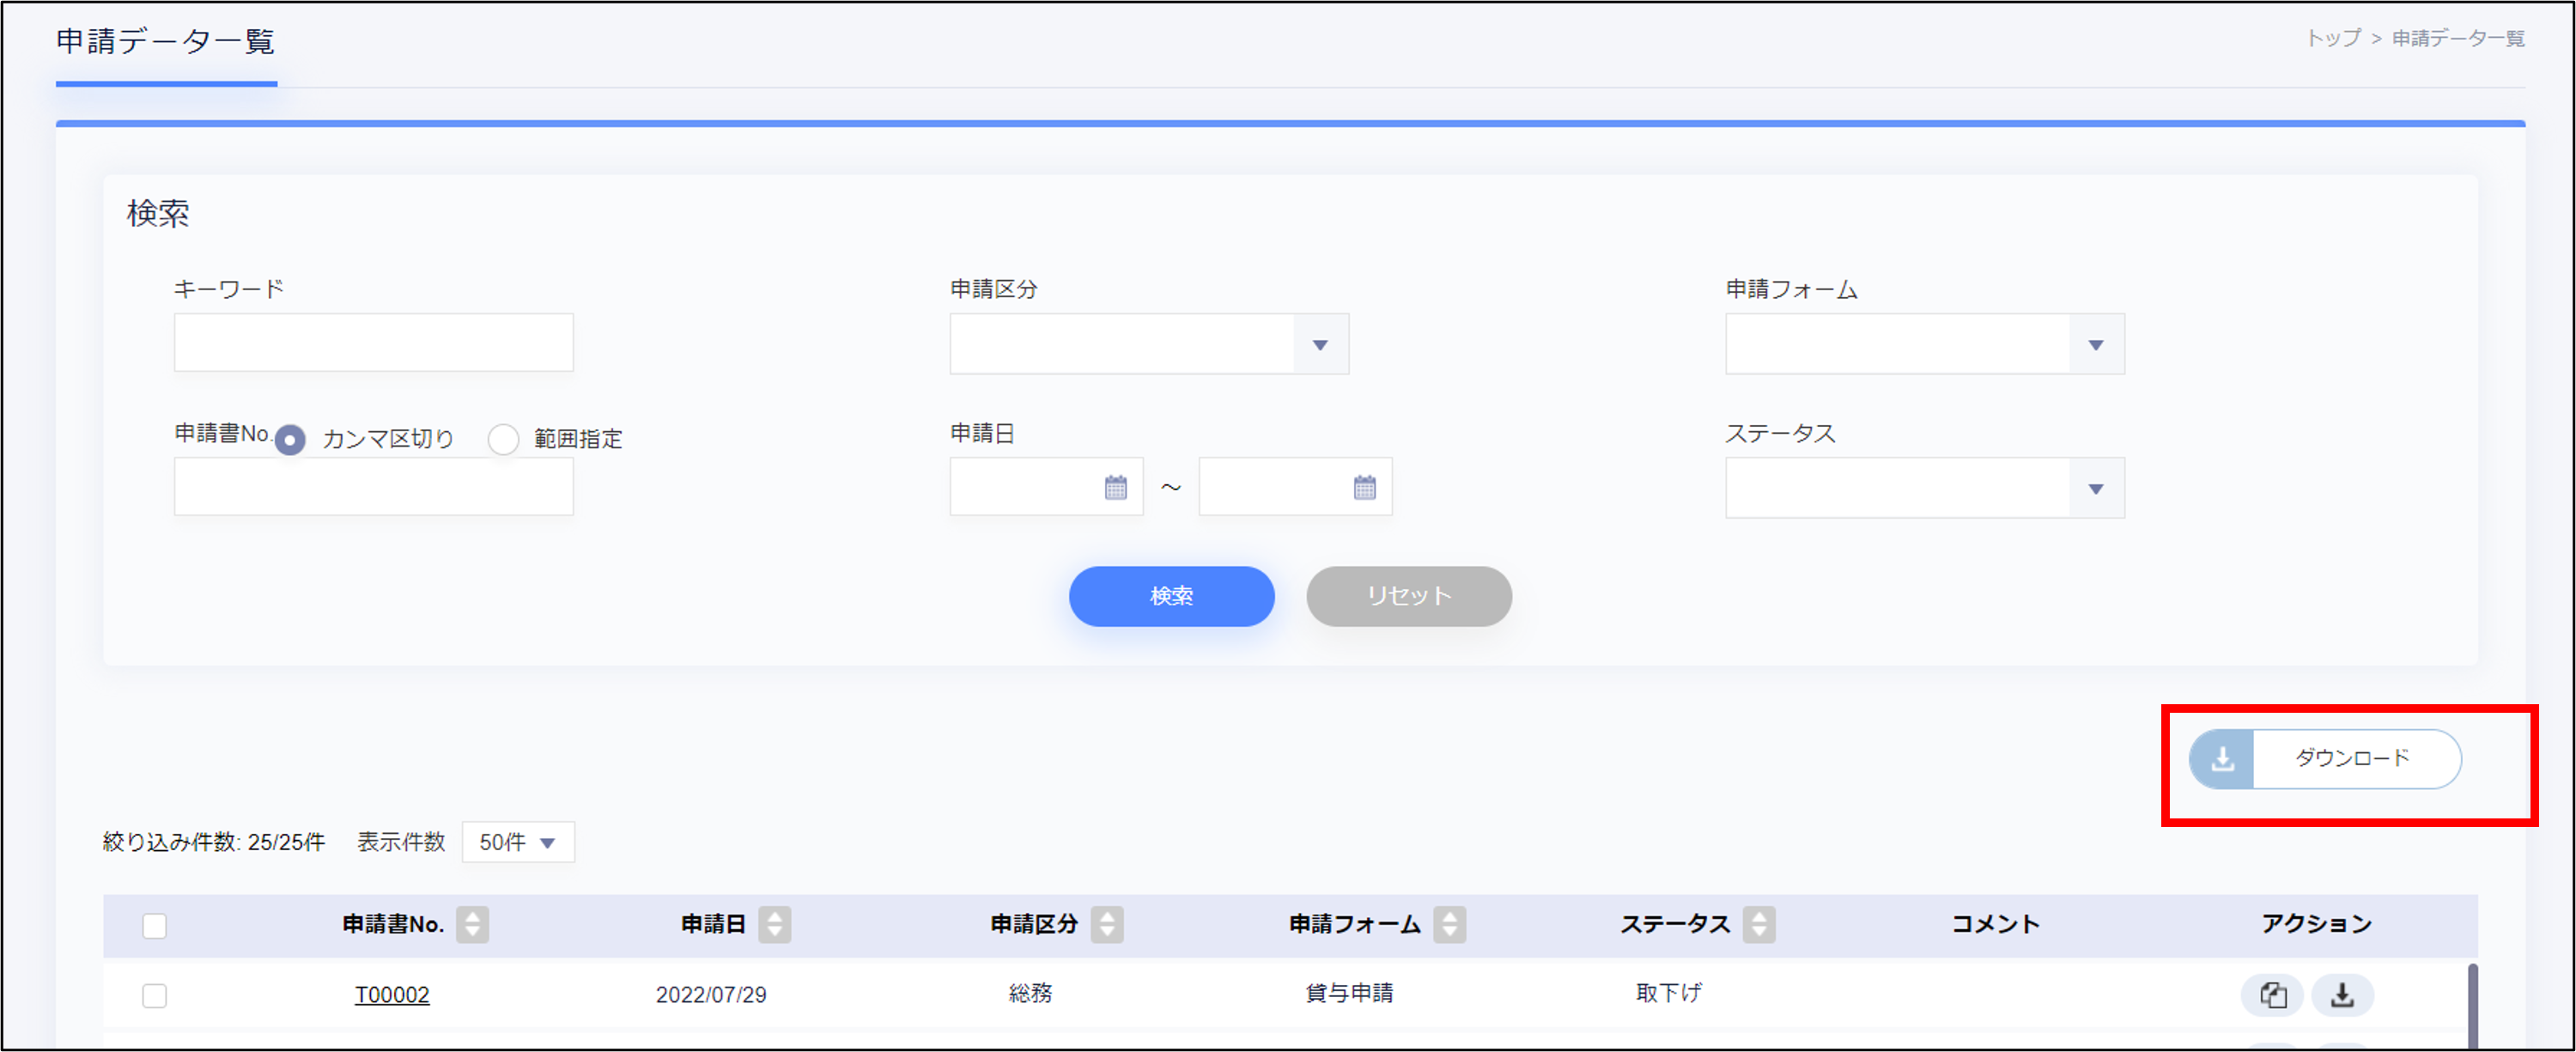Sort by ステータス column arrows
This screenshot has width=2576, height=1052.
click(x=1758, y=924)
